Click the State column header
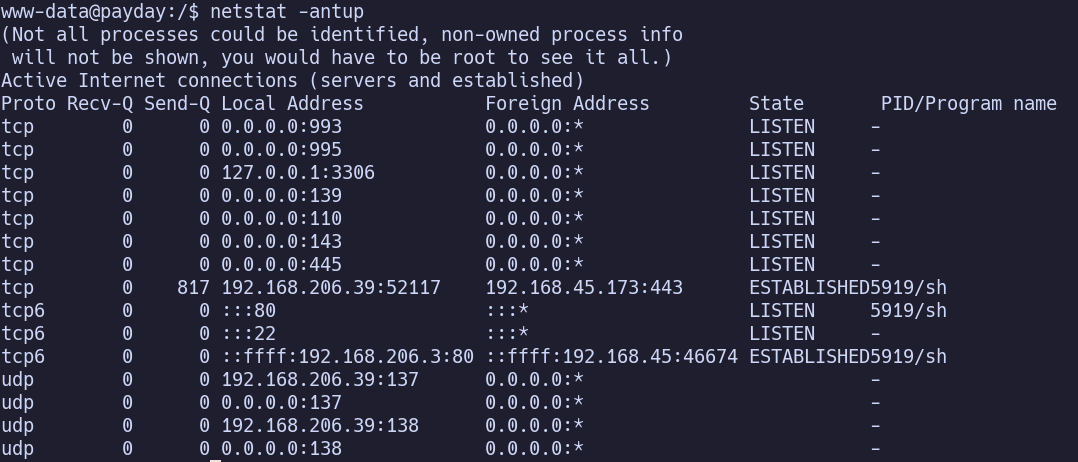The height and width of the screenshot is (462, 1078). (776, 104)
